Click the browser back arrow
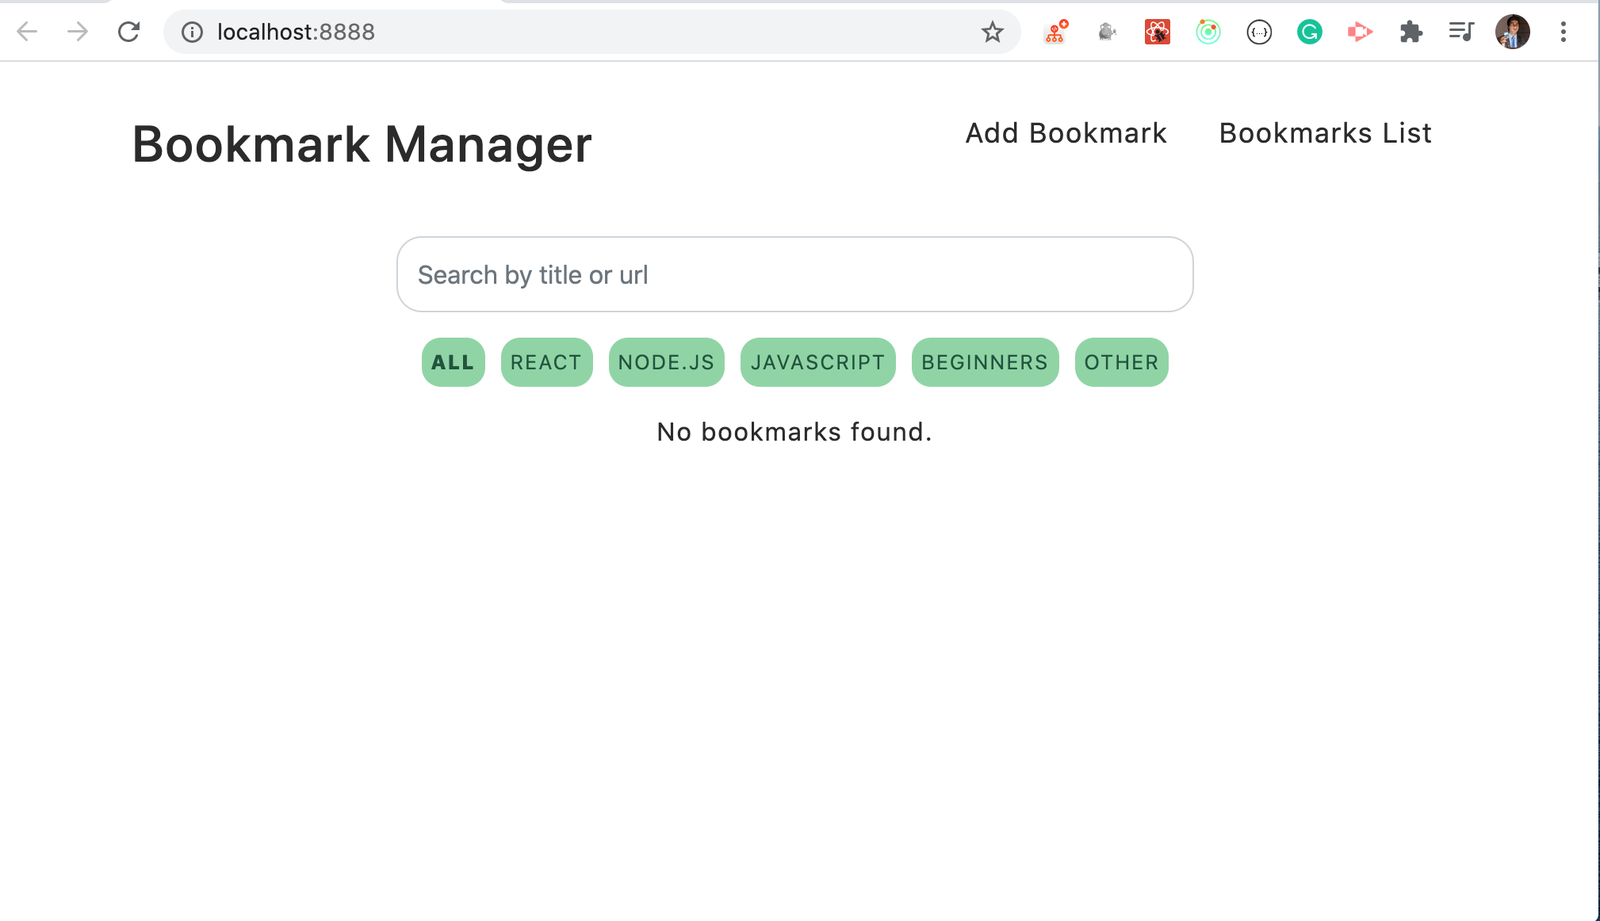This screenshot has width=1600, height=921. [27, 32]
